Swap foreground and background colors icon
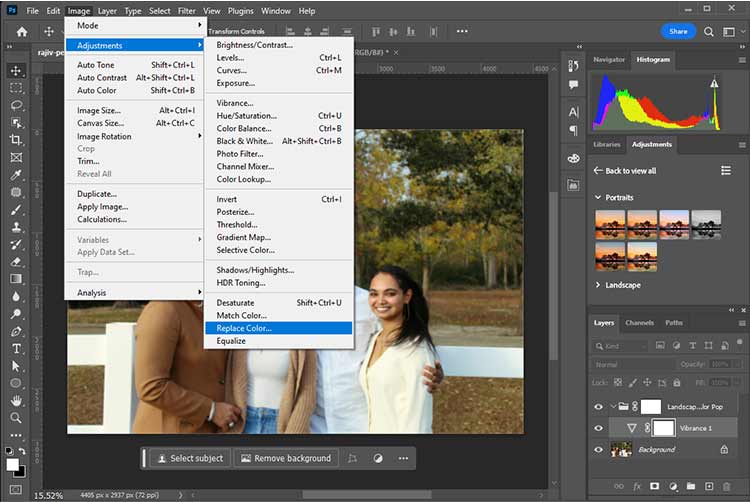750x502 pixels. pyautogui.click(x=22, y=451)
